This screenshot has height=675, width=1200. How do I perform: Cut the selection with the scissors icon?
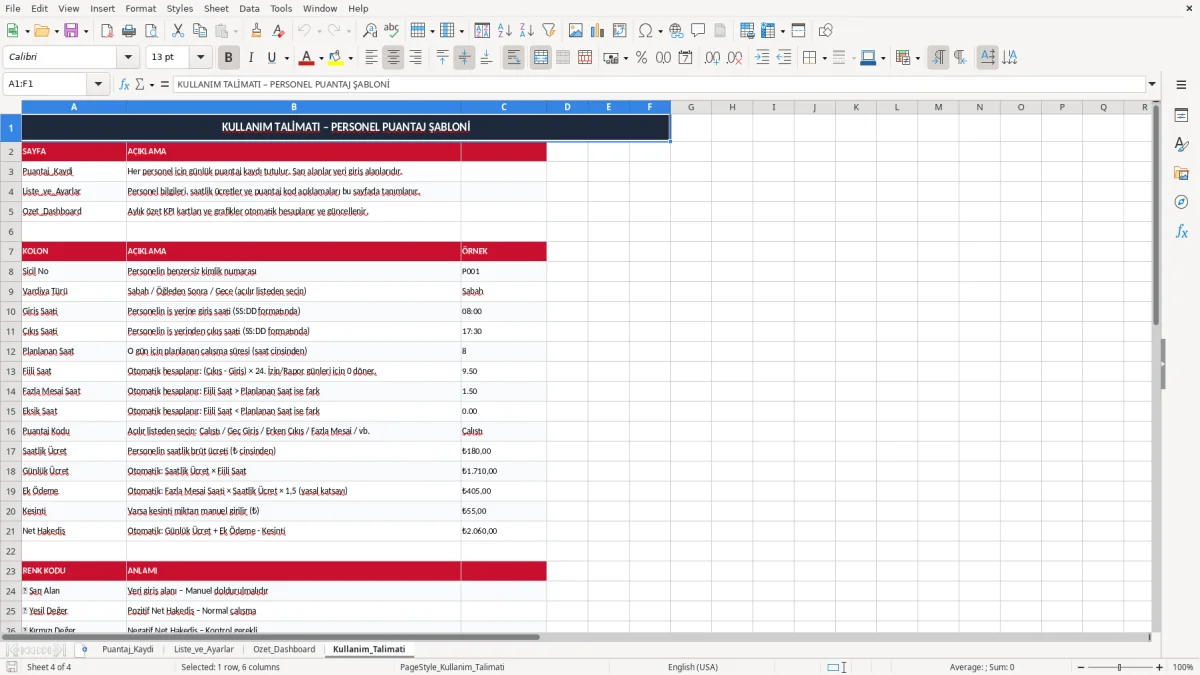tap(177, 31)
